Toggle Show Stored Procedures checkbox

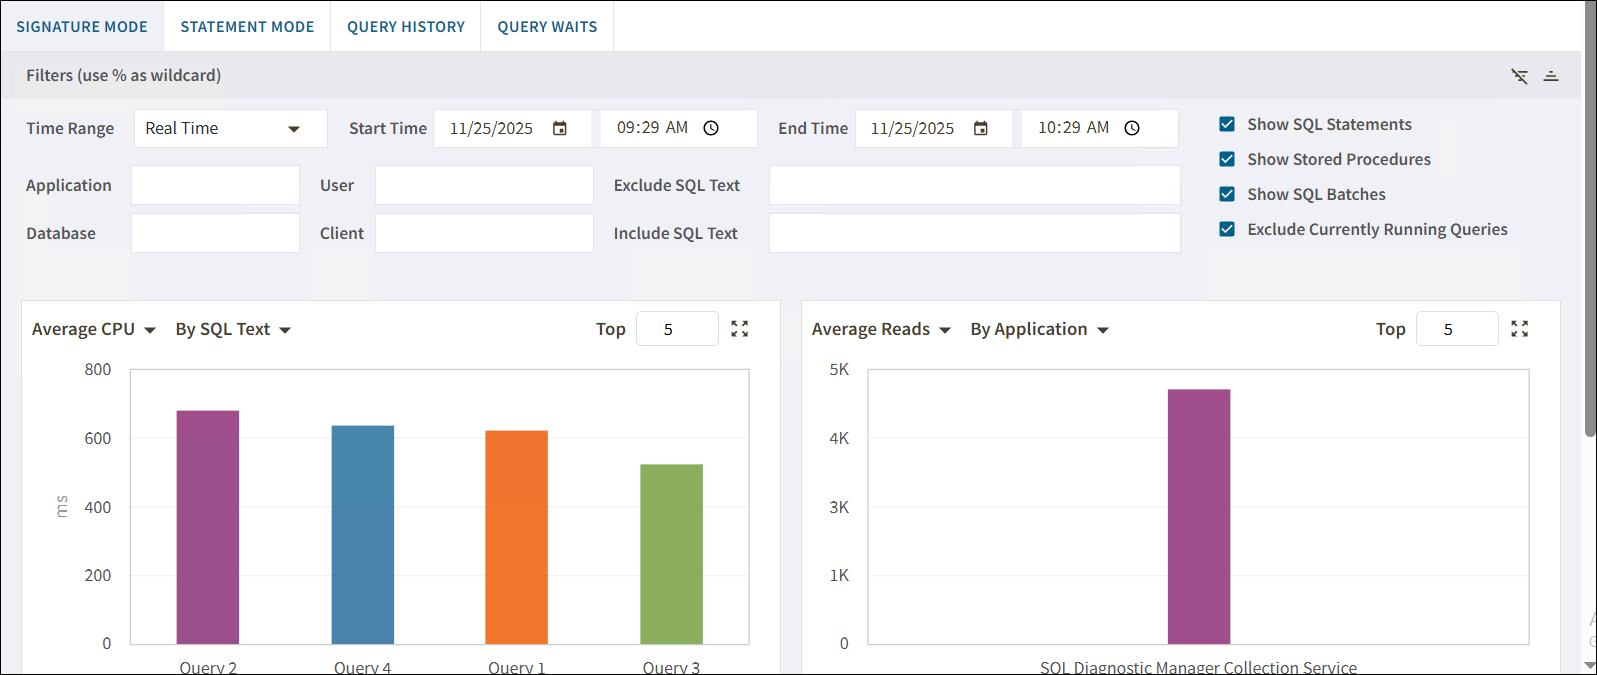(x=1227, y=159)
